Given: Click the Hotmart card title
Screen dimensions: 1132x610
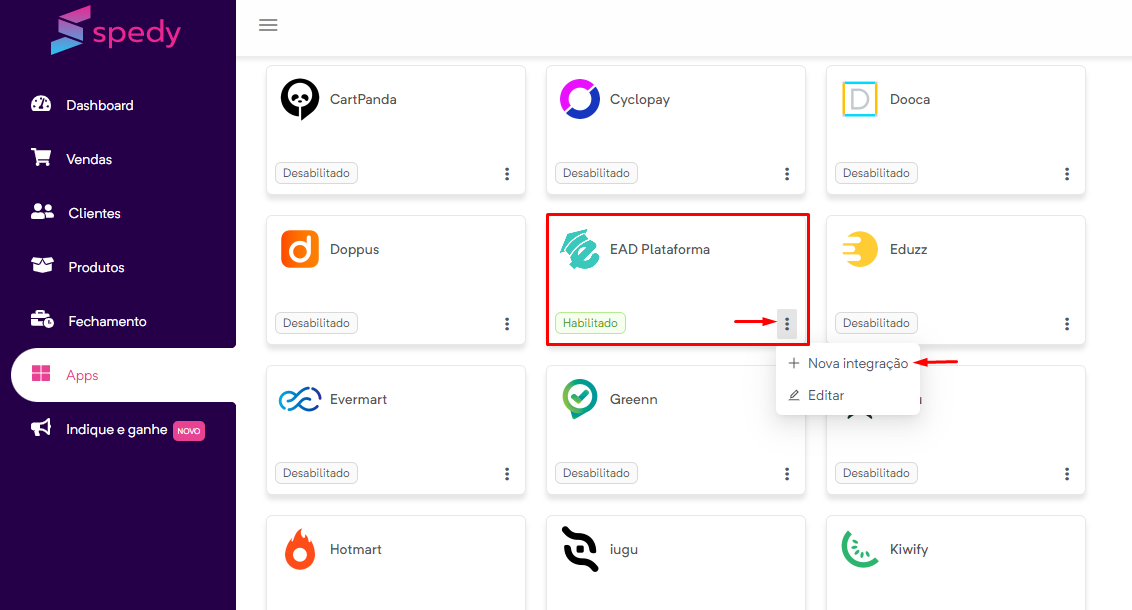Looking at the screenshot, I should point(355,549).
